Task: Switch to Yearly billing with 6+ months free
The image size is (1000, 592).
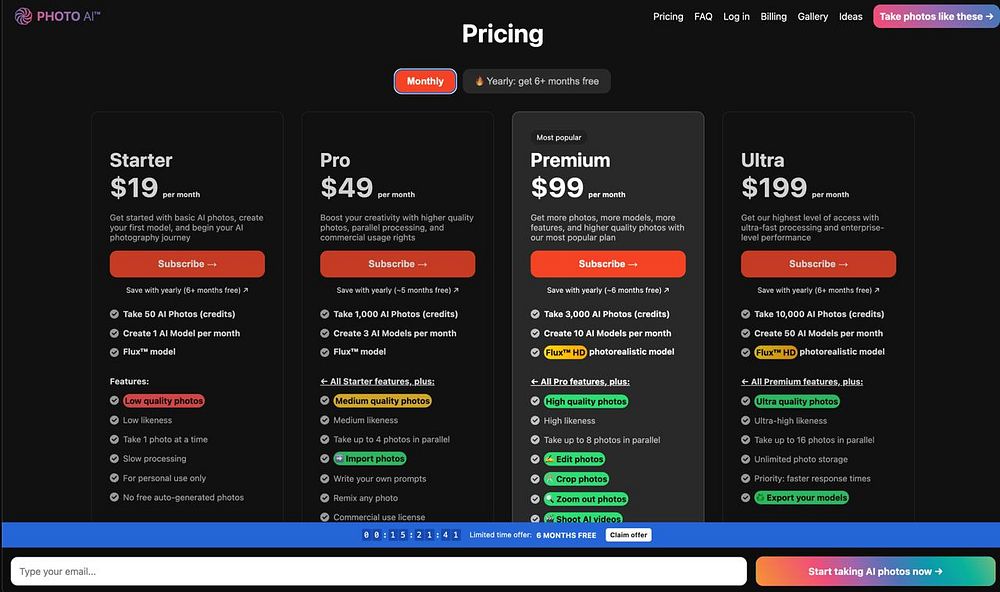Action: [x=536, y=81]
